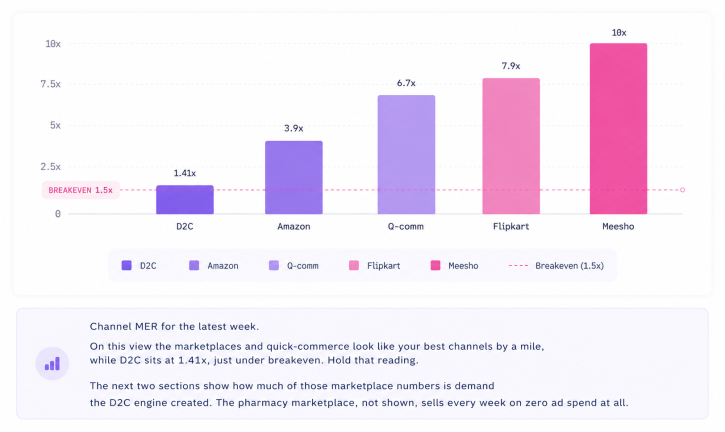Click the Q-comm bar at 6.7x
This screenshot has width=725, height=432.
406,154
